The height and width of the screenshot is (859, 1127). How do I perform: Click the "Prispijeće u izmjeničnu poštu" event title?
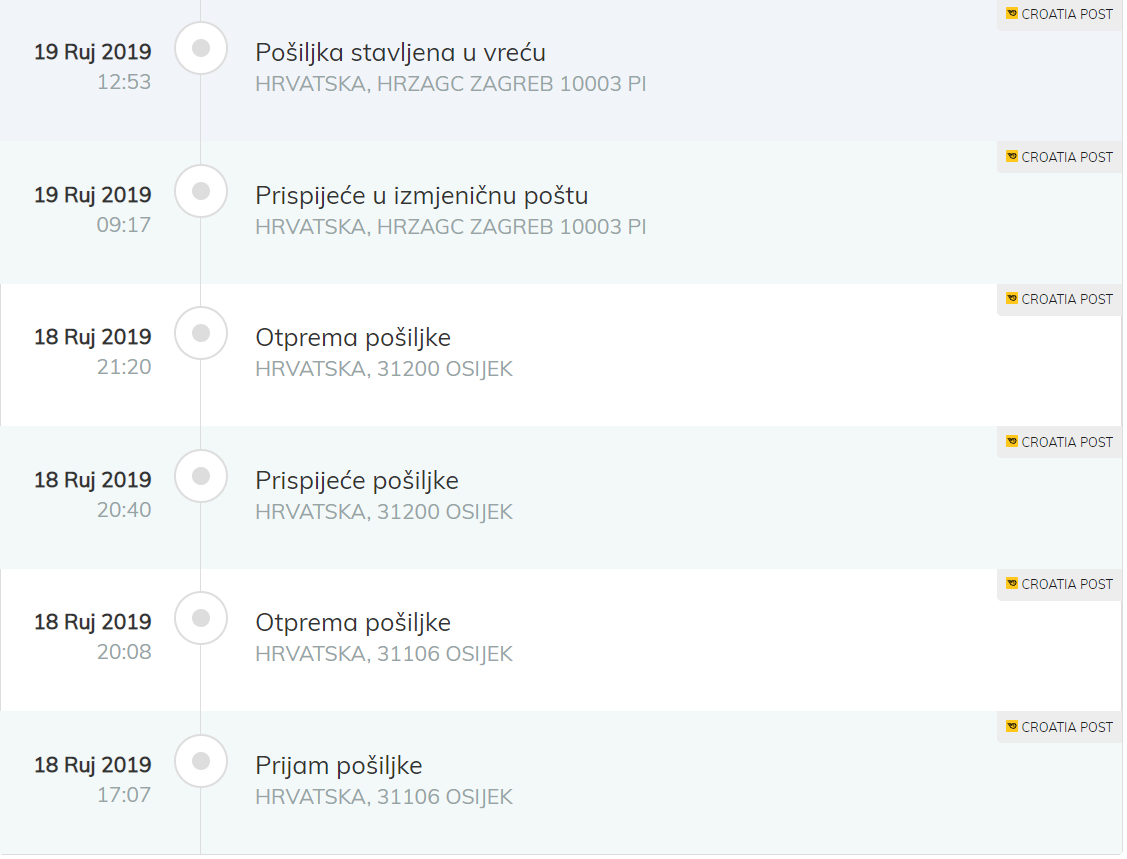[x=421, y=195]
